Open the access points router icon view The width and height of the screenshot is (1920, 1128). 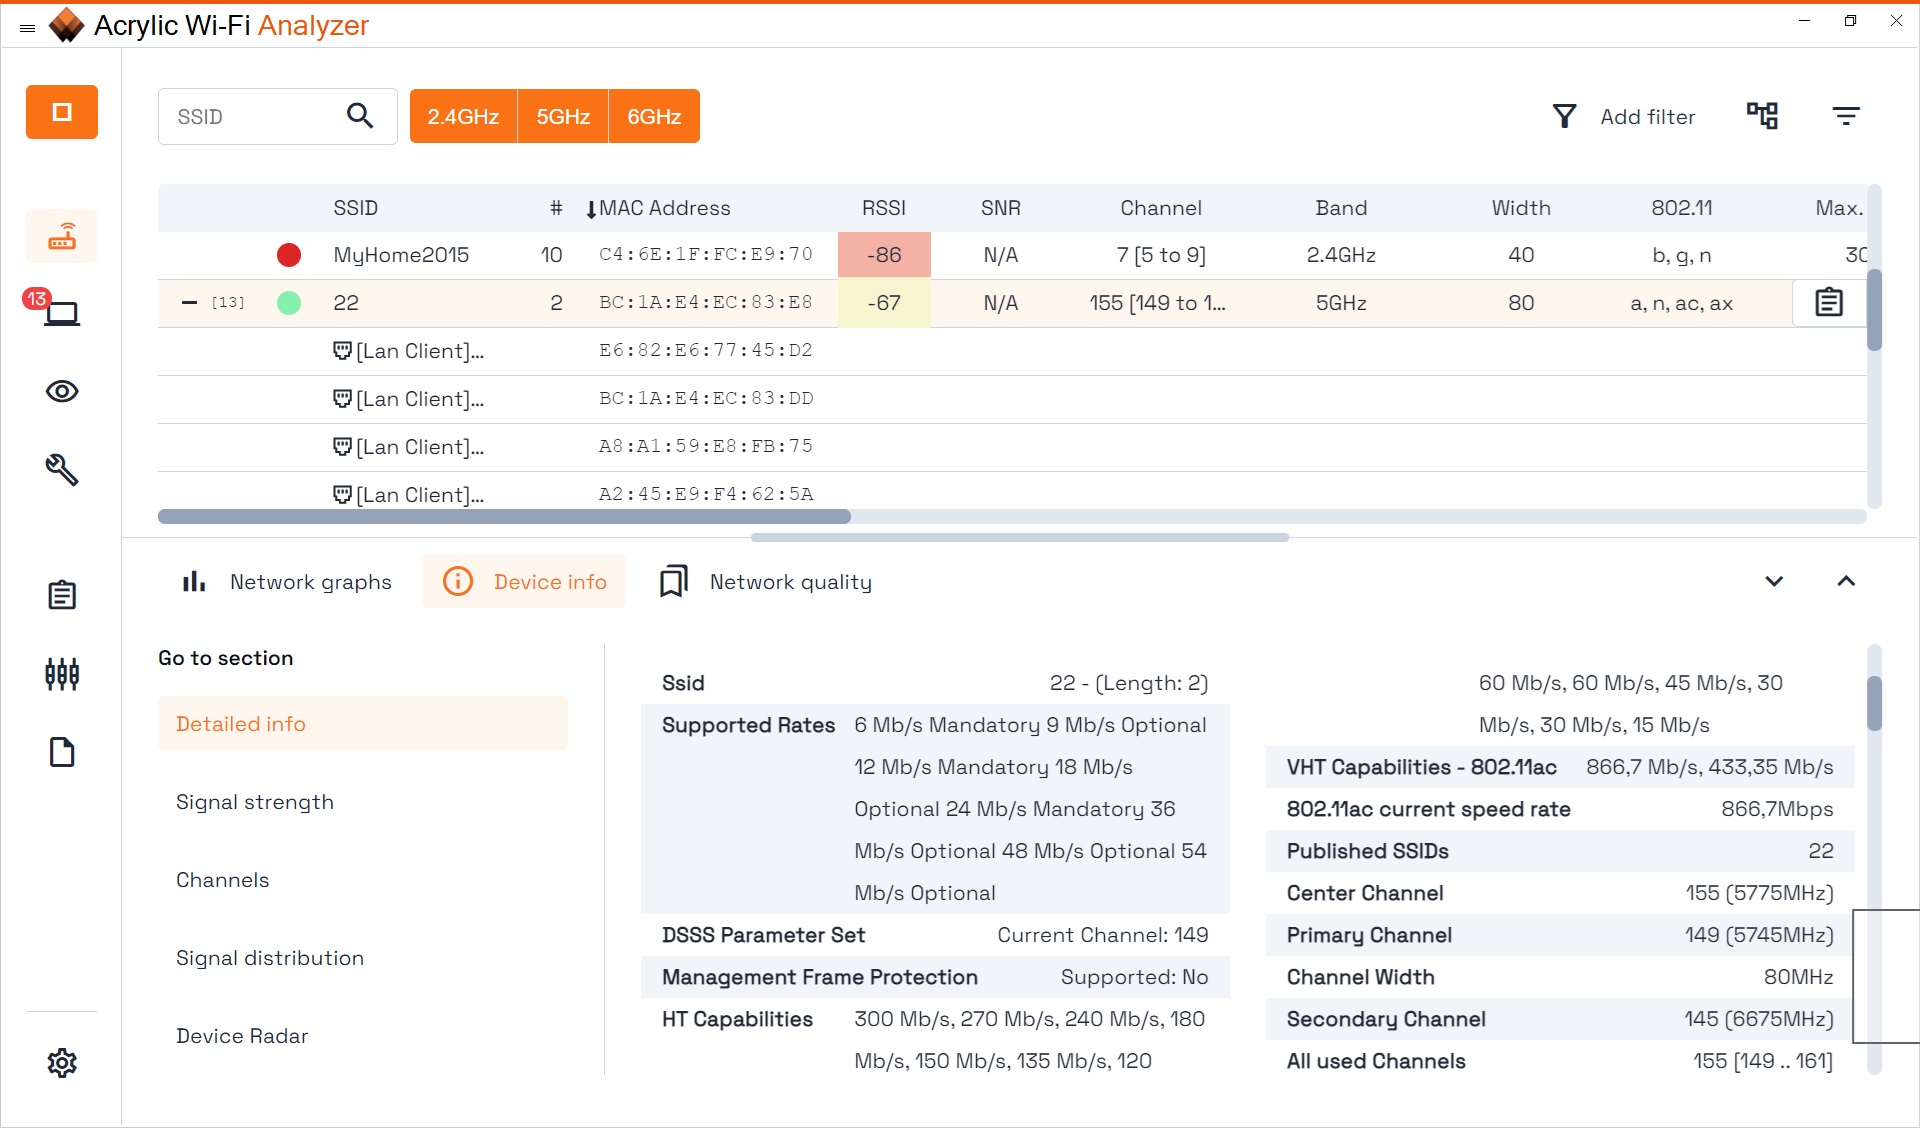pyautogui.click(x=62, y=237)
